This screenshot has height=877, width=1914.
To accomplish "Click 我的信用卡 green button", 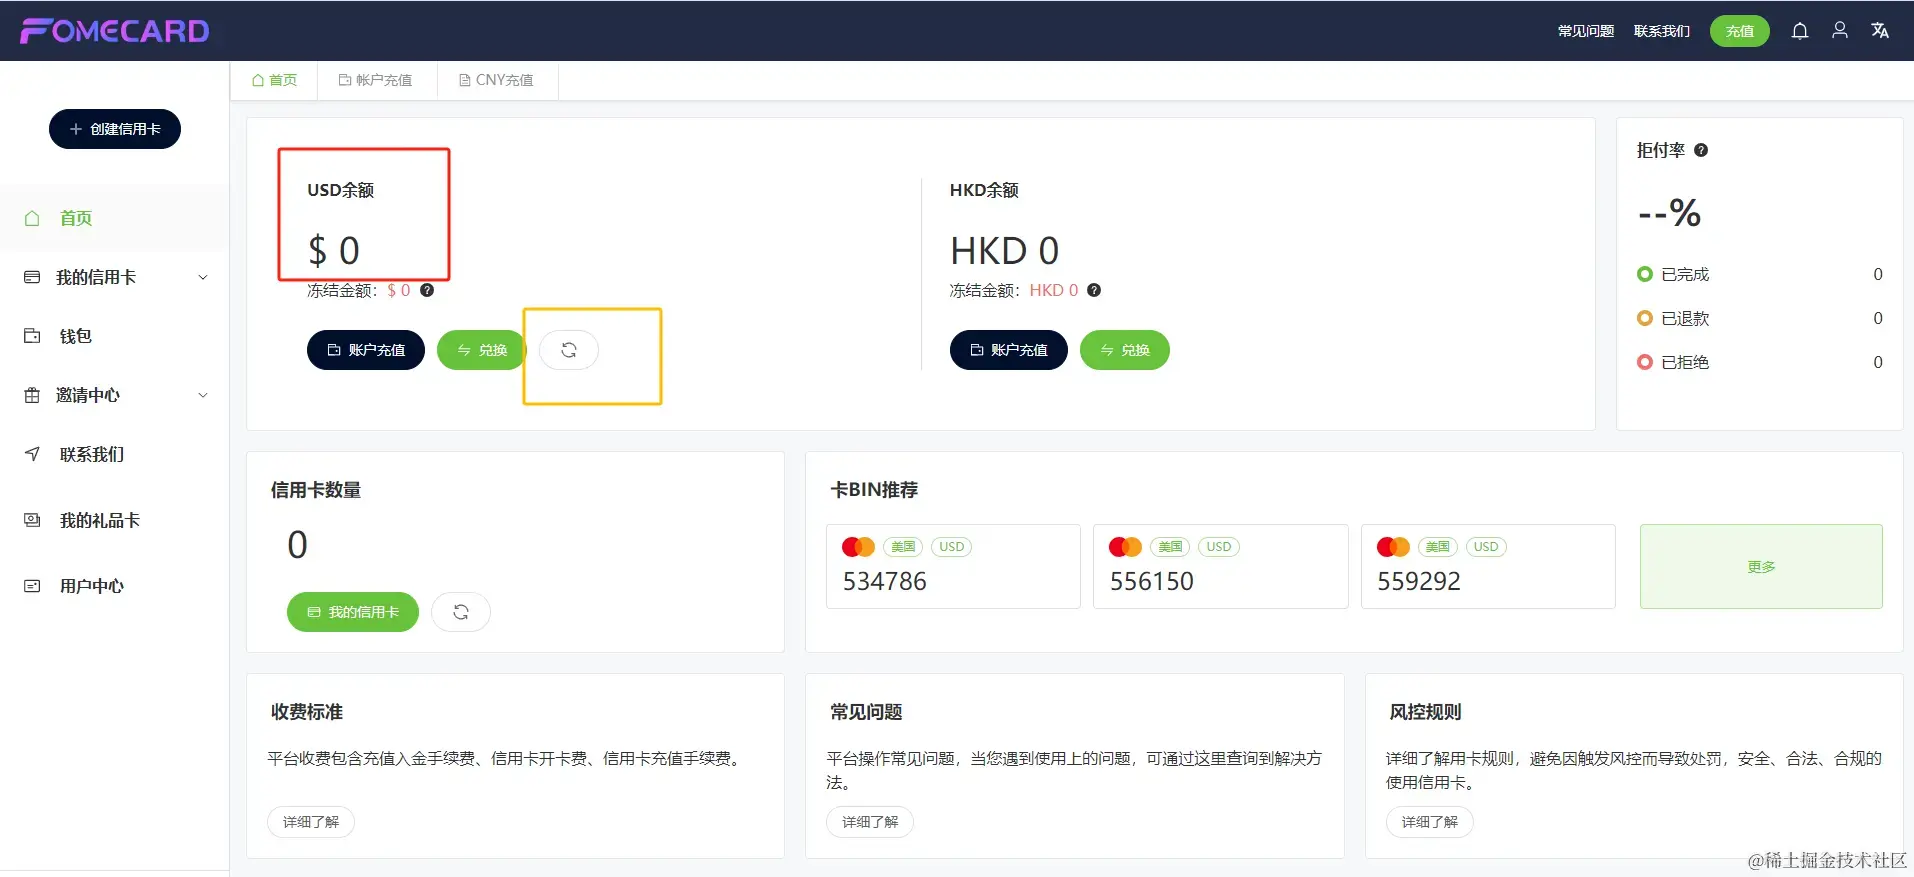I will coord(353,612).
